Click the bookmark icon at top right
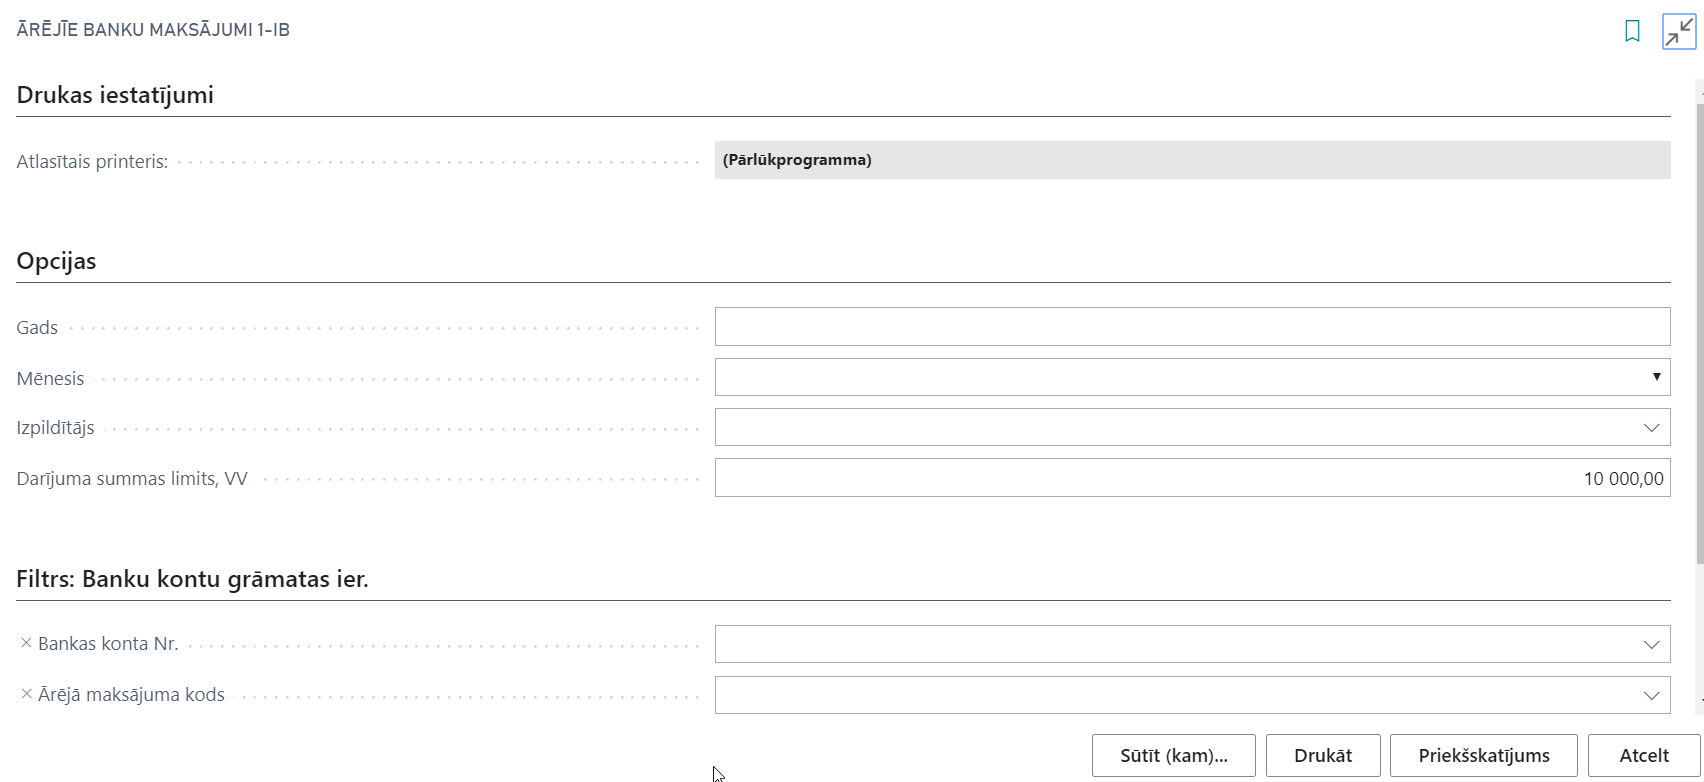This screenshot has width=1704, height=782. pos(1632,32)
